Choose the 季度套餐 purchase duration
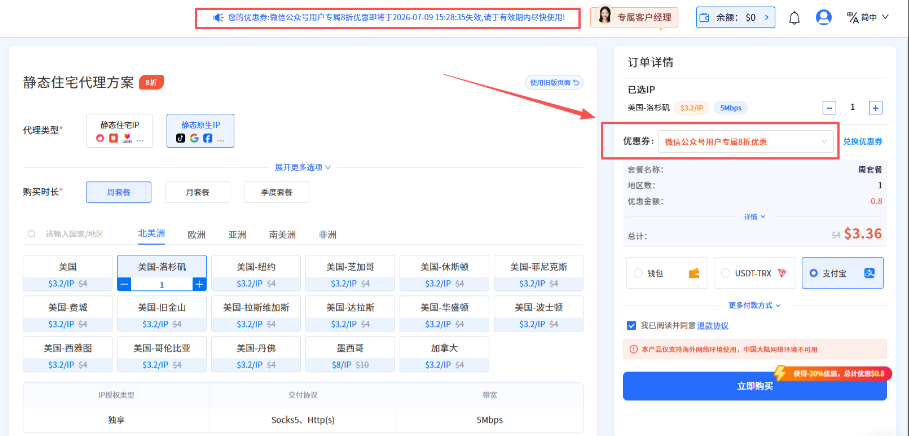This screenshot has width=909, height=436. pyautogui.click(x=277, y=192)
